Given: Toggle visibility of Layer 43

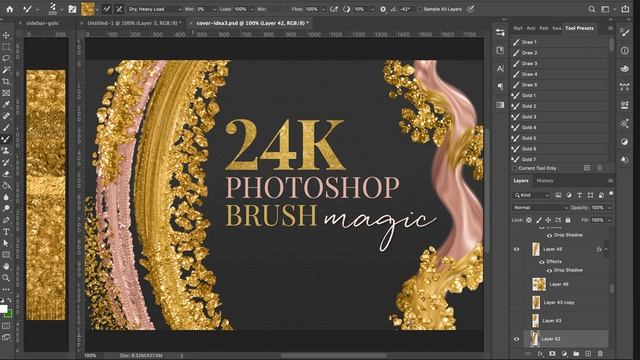Looking at the screenshot, I should coord(516,321).
